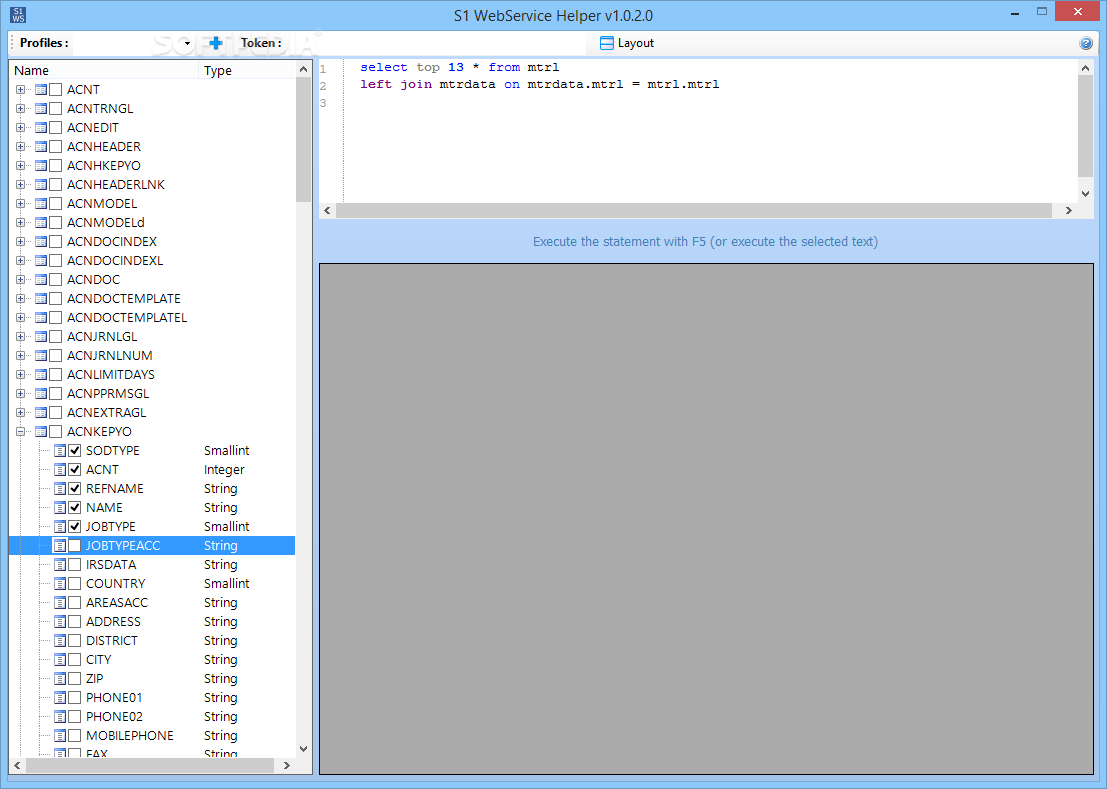Minimize the S1 WebService Helper window
This screenshot has height=789, width=1107.
[1015, 13]
